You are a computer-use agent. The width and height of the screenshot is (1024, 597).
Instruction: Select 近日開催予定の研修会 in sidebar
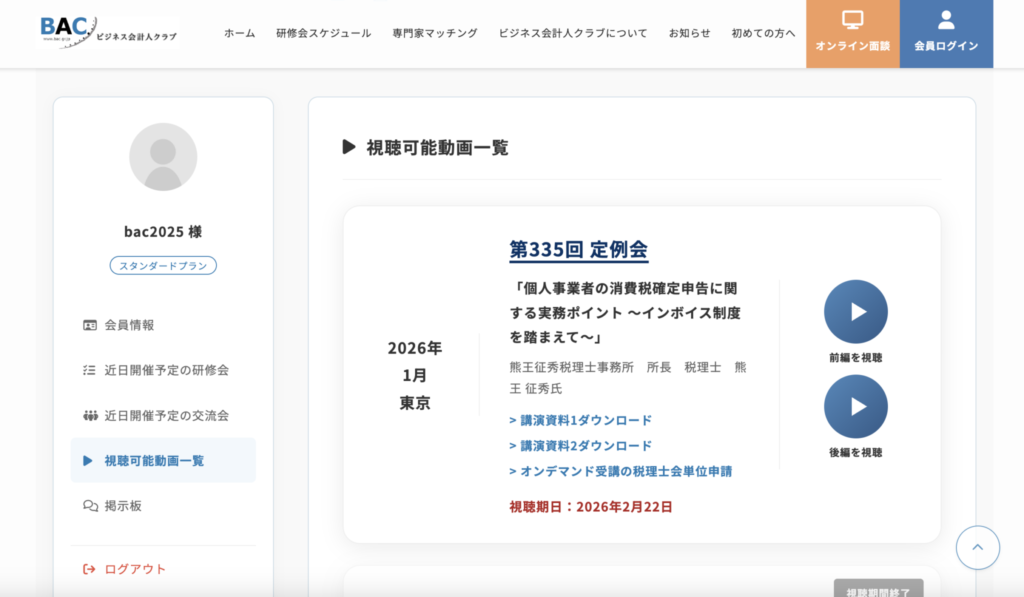[166, 370]
